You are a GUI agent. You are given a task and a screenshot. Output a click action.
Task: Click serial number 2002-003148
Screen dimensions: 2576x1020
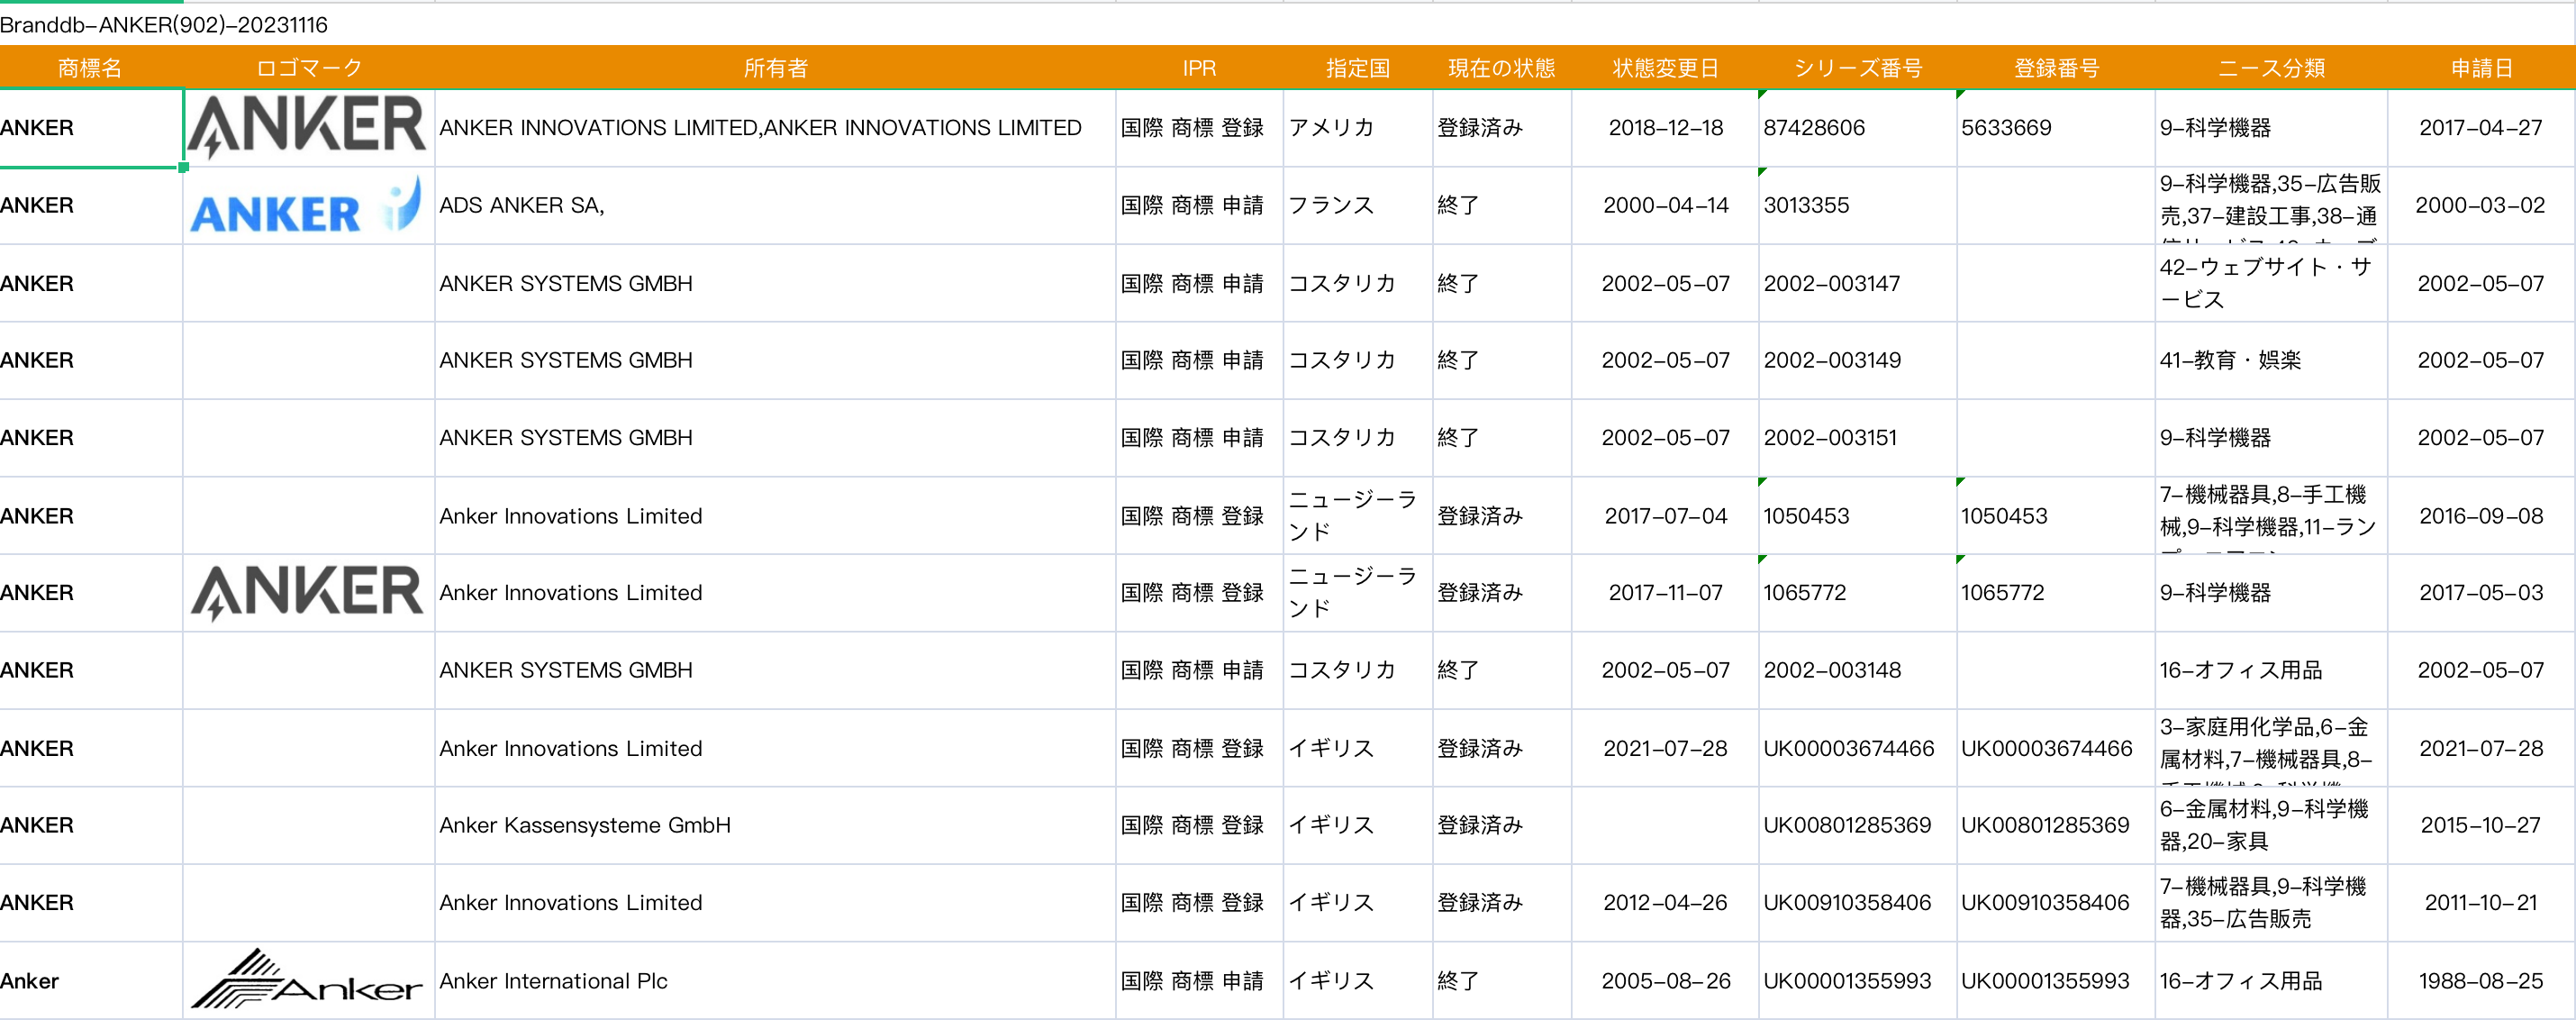click(x=1858, y=670)
